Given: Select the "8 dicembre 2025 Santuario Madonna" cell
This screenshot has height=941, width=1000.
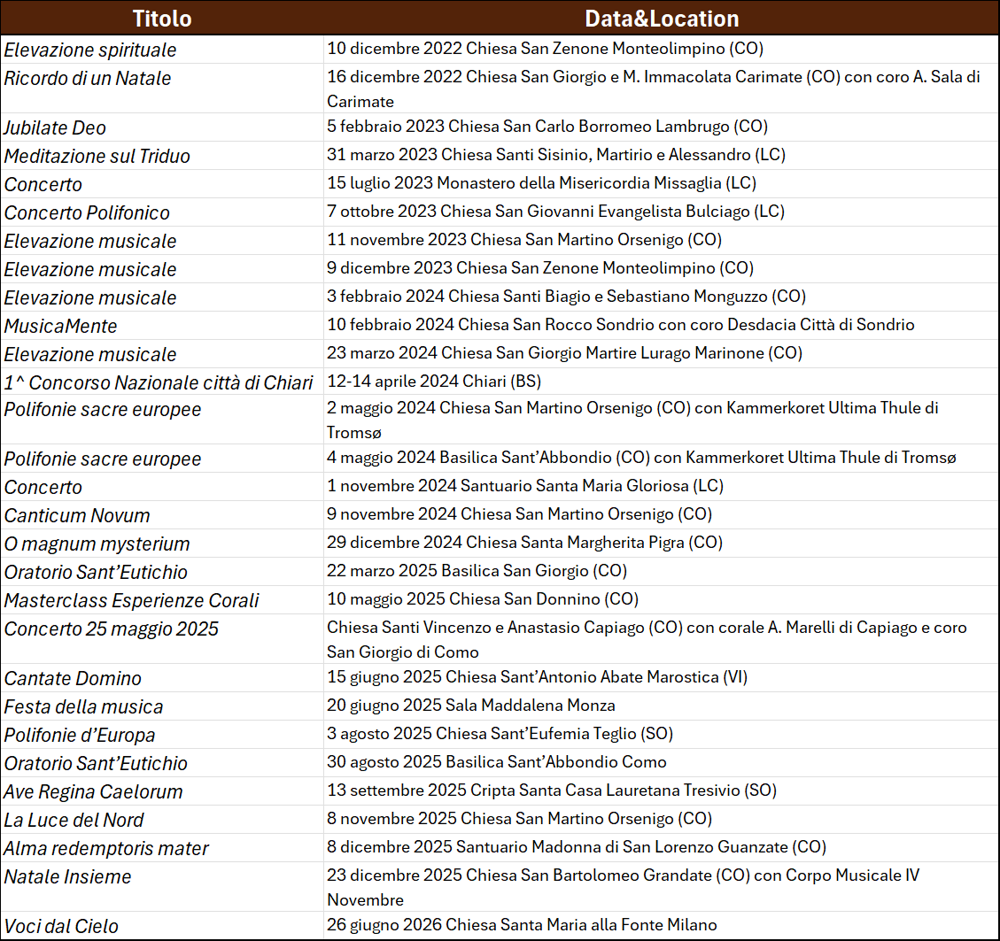Looking at the screenshot, I should click(x=661, y=847).
